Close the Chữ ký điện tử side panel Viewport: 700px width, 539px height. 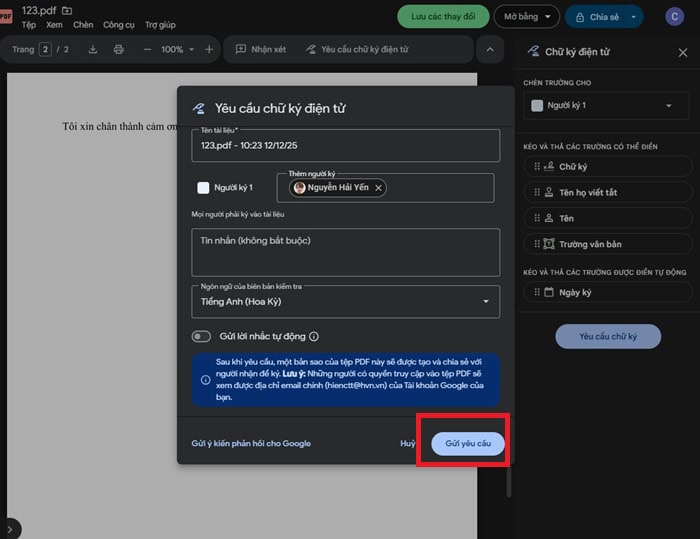pyautogui.click(x=683, y=51)
